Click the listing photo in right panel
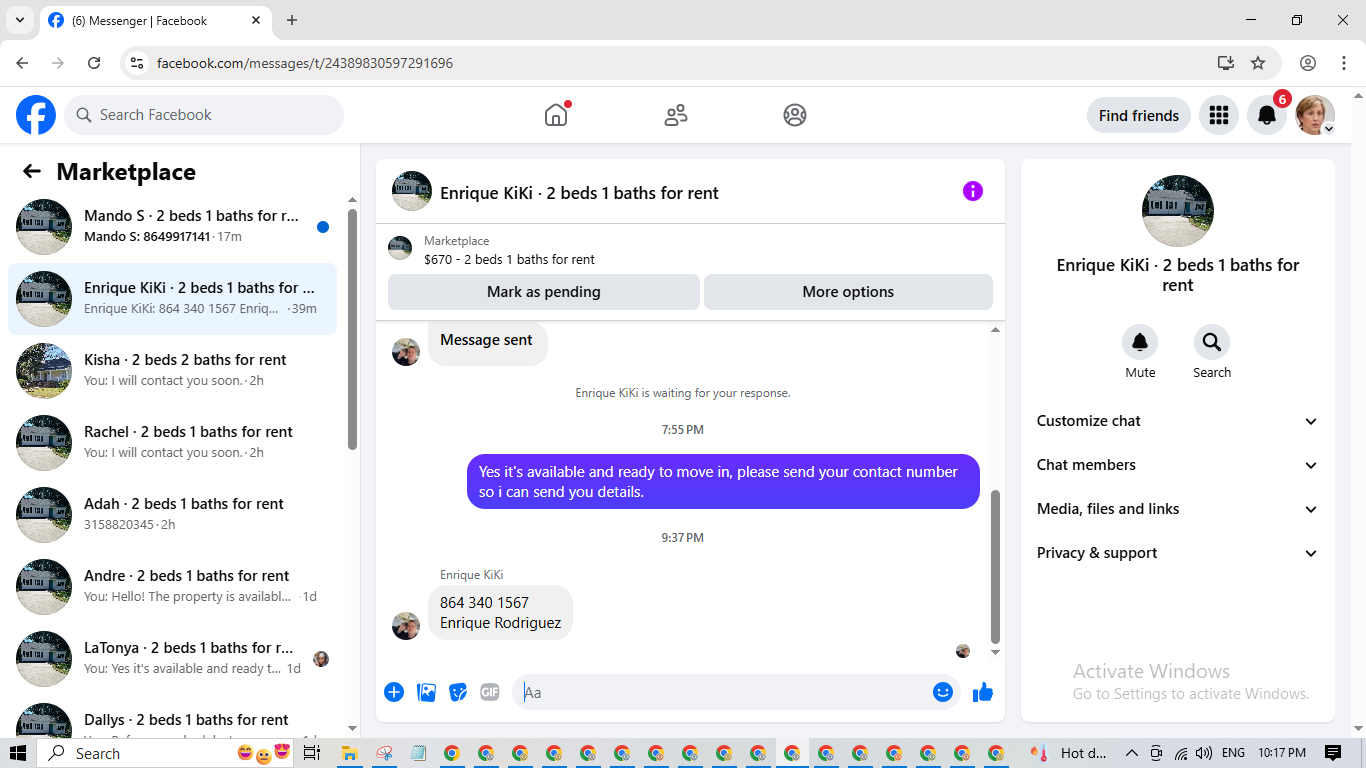This screenshot has height=768, width=1366. coord(1178,211)
